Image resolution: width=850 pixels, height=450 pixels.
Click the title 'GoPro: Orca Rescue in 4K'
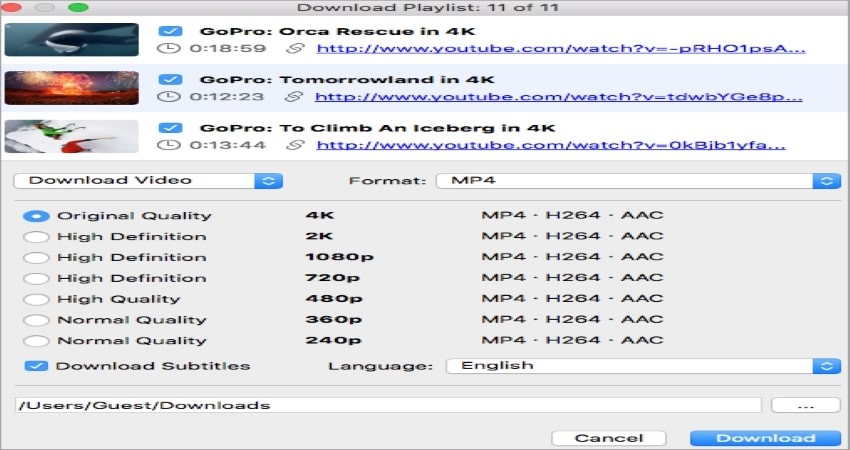tap(337, 31)
